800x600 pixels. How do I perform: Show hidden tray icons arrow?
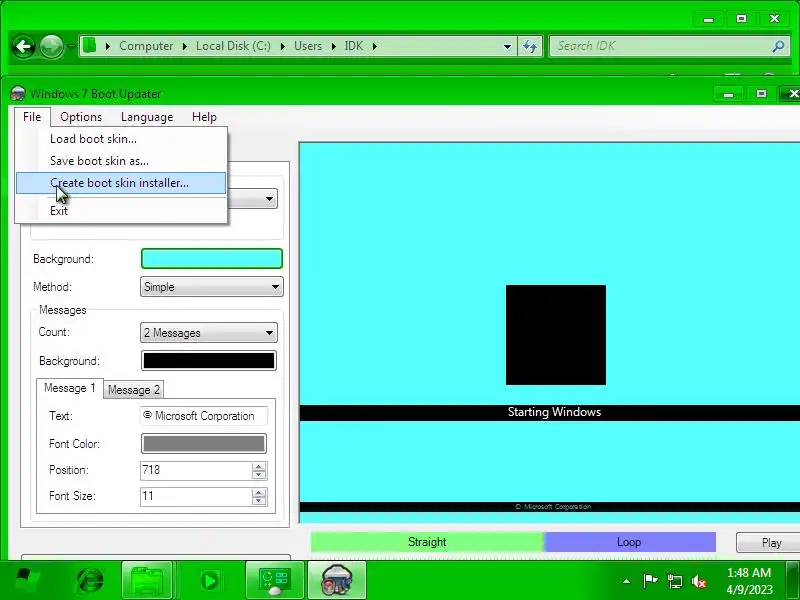point(627,581)
